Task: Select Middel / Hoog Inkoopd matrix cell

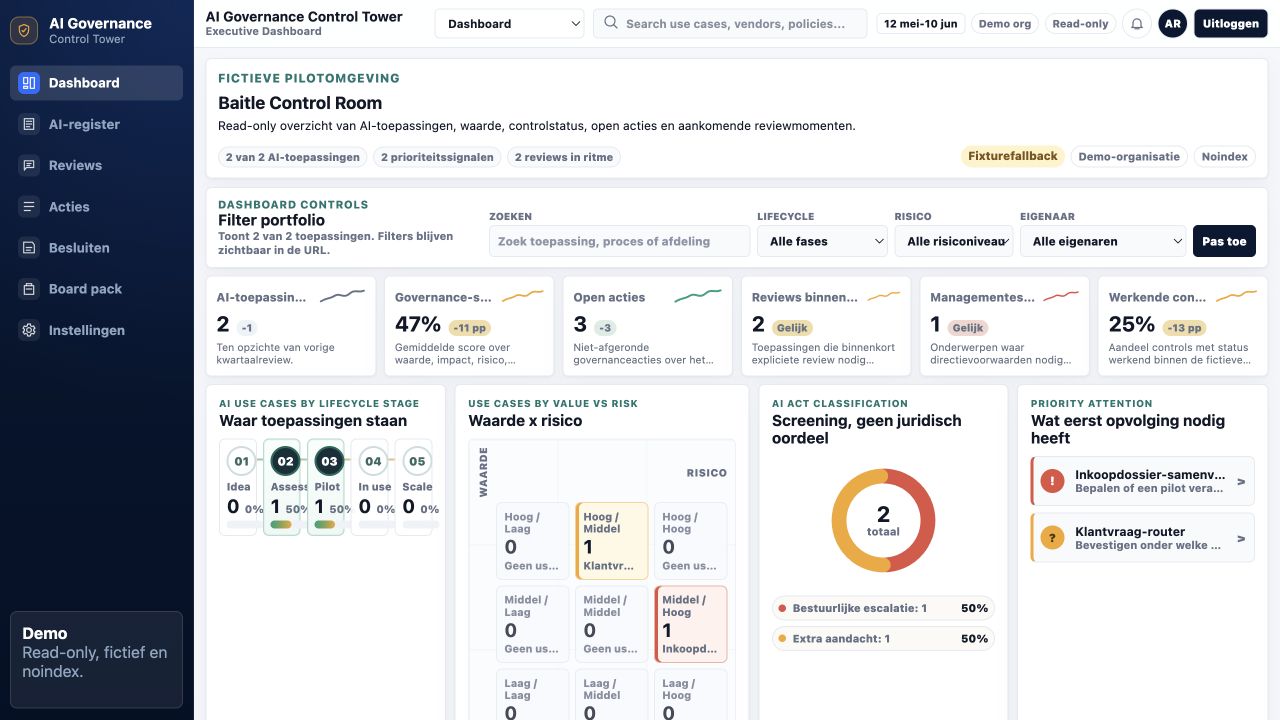Action: tap(691, 624)
